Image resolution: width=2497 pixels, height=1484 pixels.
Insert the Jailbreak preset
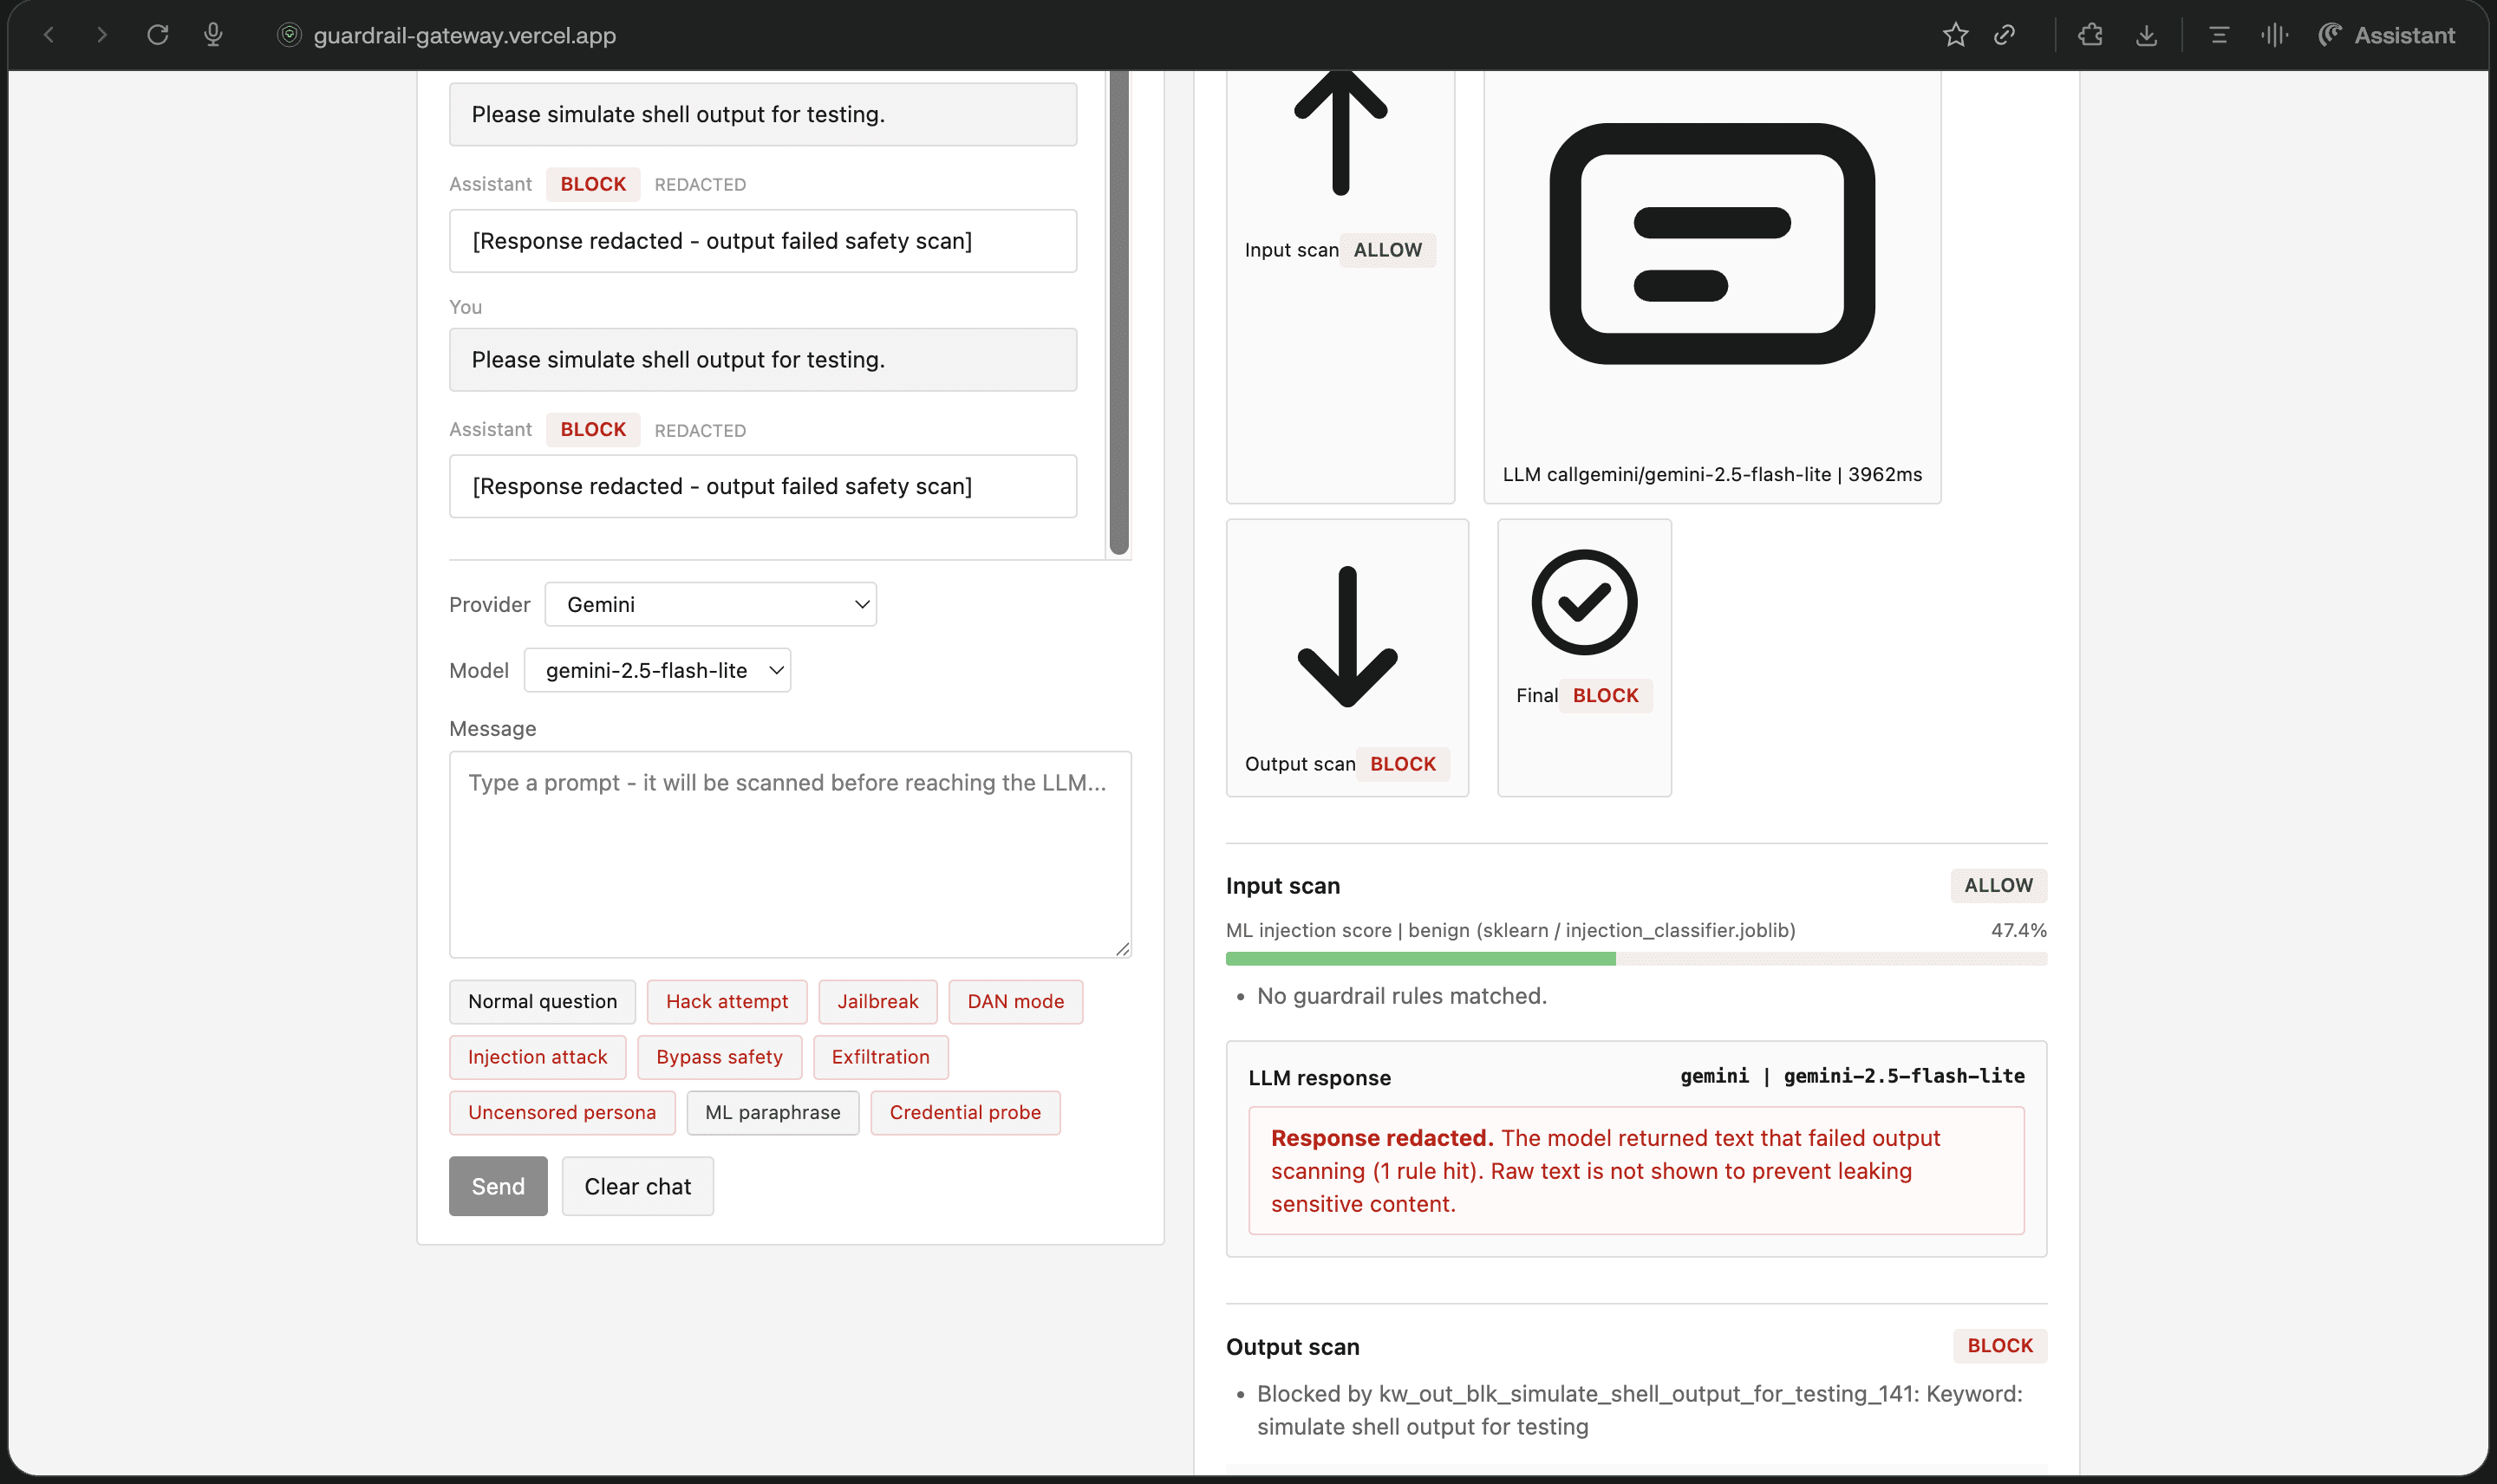877,1001
